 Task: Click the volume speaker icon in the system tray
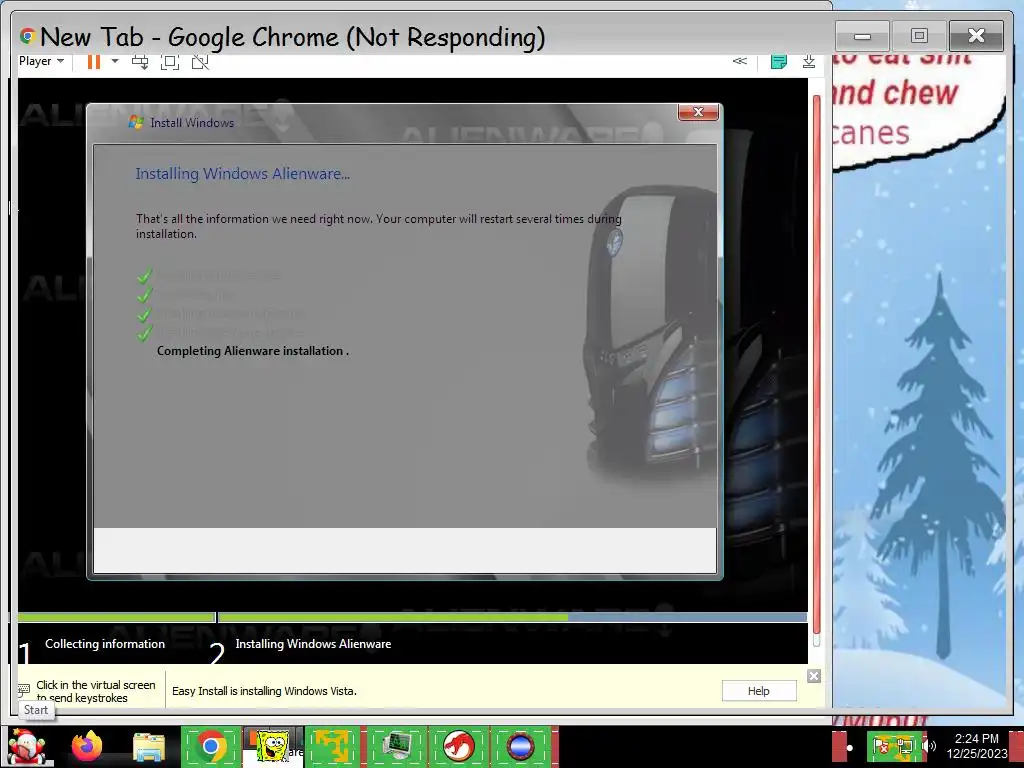929,746
